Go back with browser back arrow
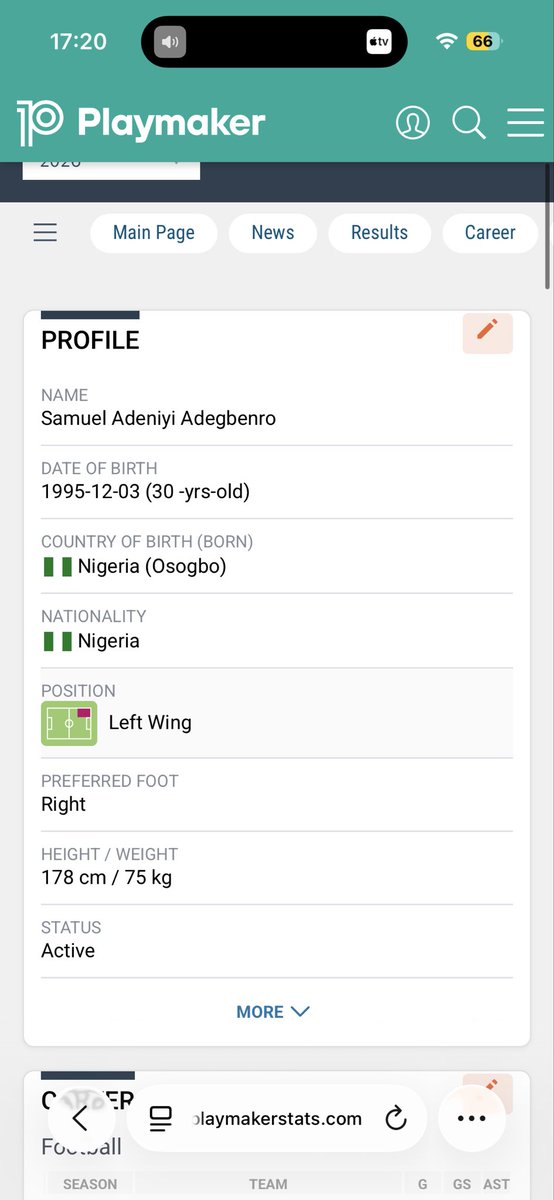Screen dimensions: 554x1200 coord(80,1119)
